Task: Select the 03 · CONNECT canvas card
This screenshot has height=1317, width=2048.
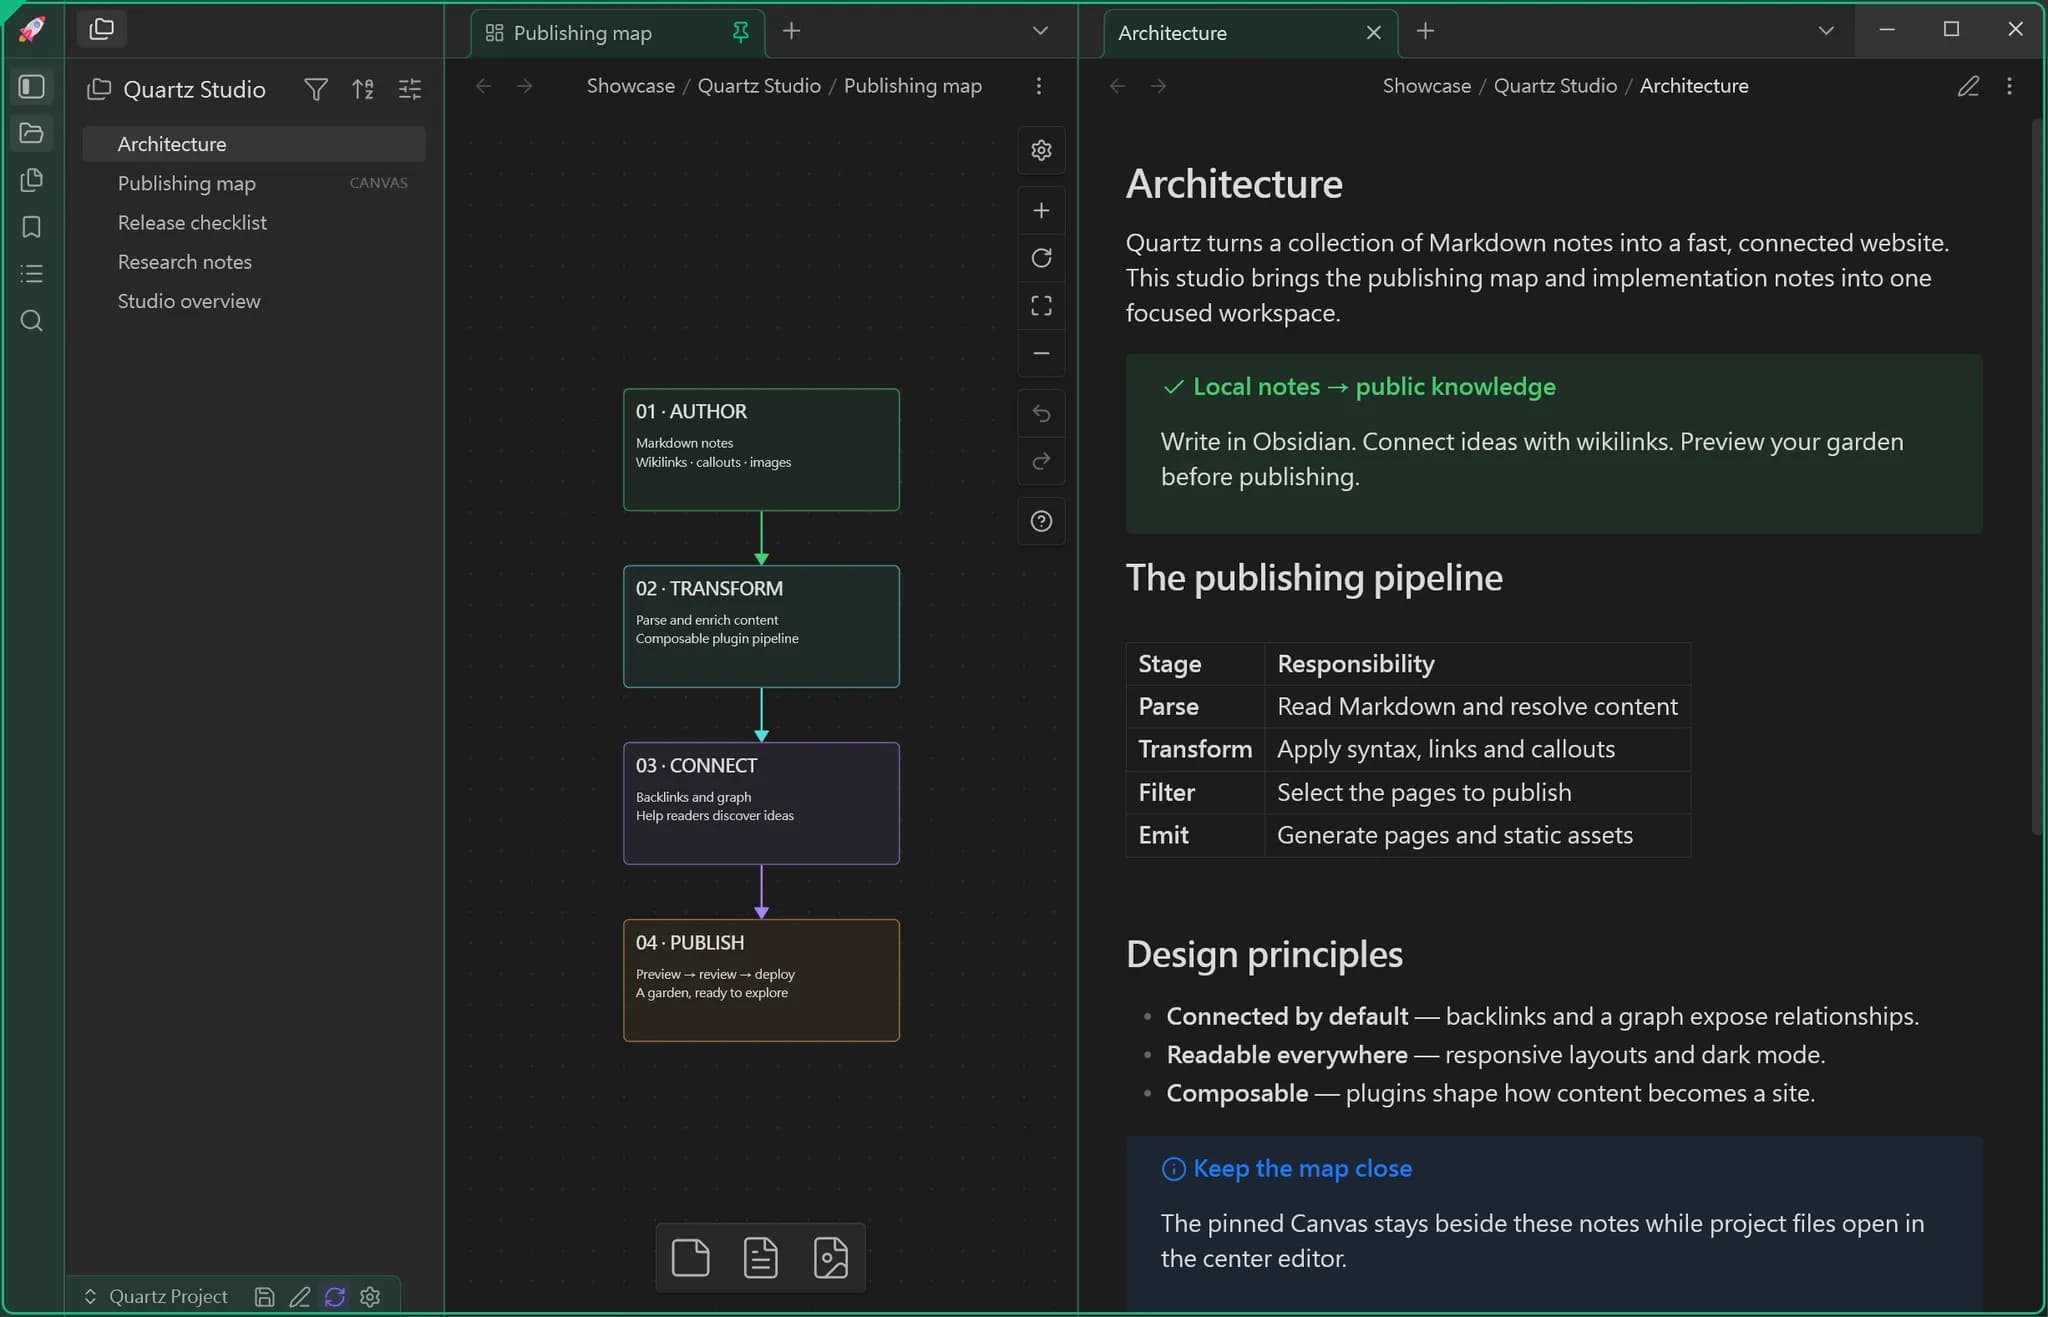Action: pyautogui.click(x=761, y=804)
